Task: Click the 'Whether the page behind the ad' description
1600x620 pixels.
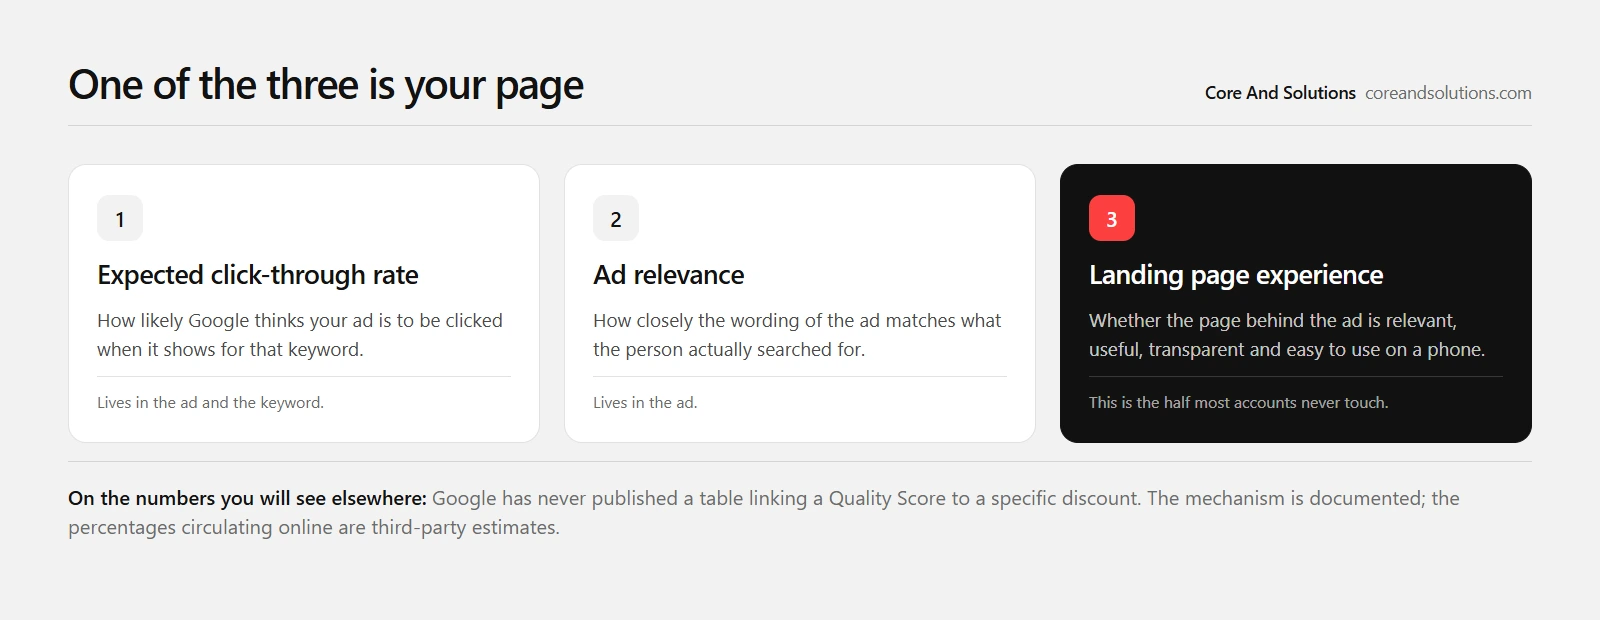Action: click(1287, 335)
